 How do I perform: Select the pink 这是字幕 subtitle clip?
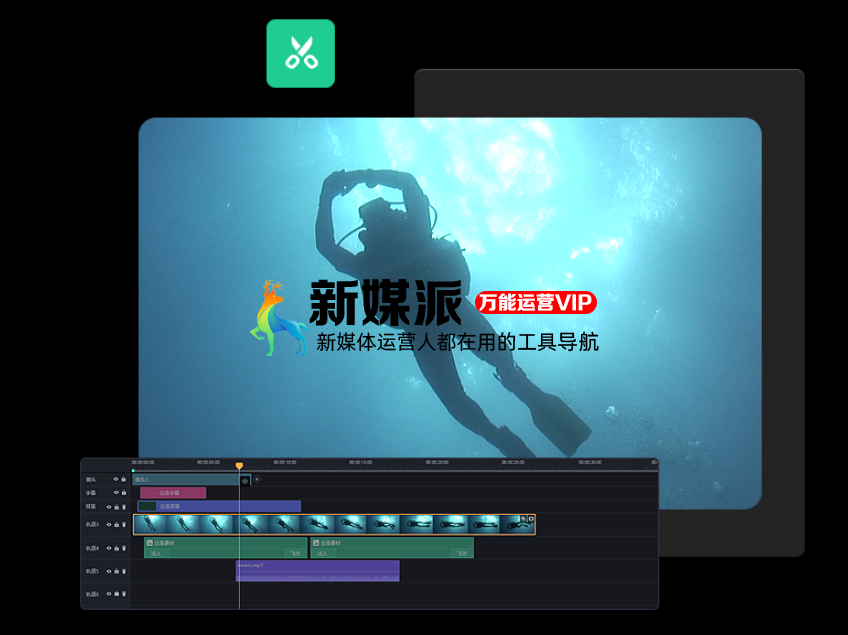tap(173, 493)
